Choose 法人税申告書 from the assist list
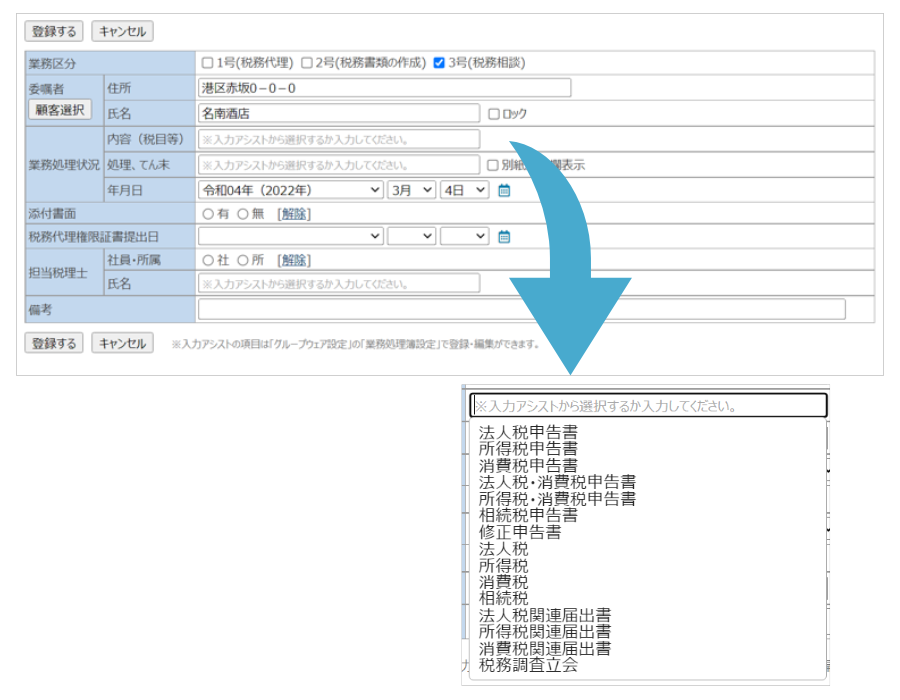Screen dimensions: 900x700 click(x=528, y=433)
